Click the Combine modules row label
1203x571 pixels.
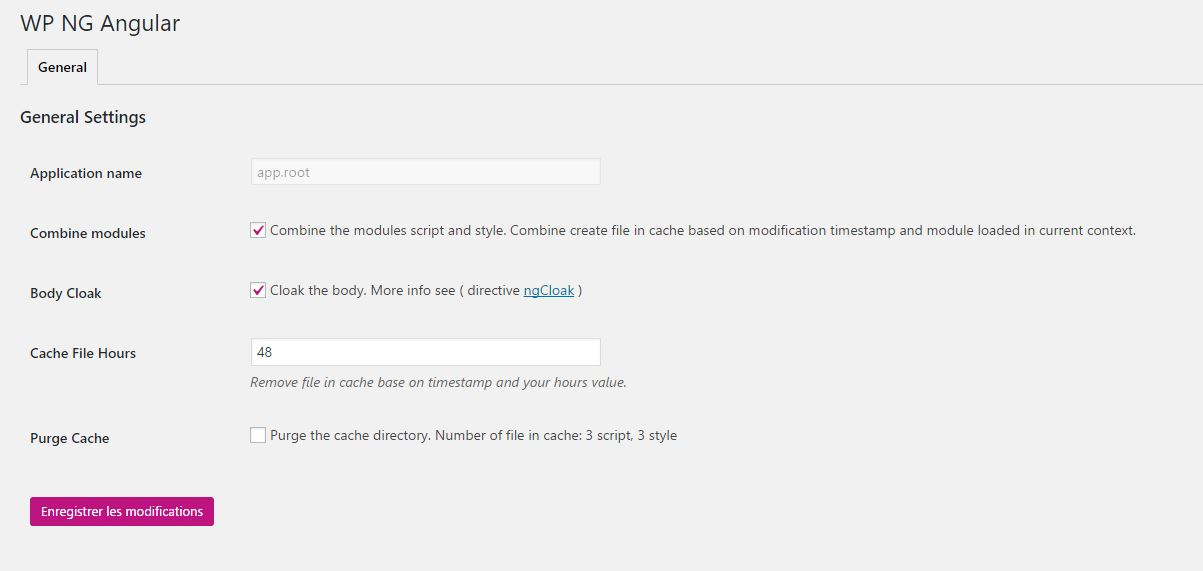[88, 233]
